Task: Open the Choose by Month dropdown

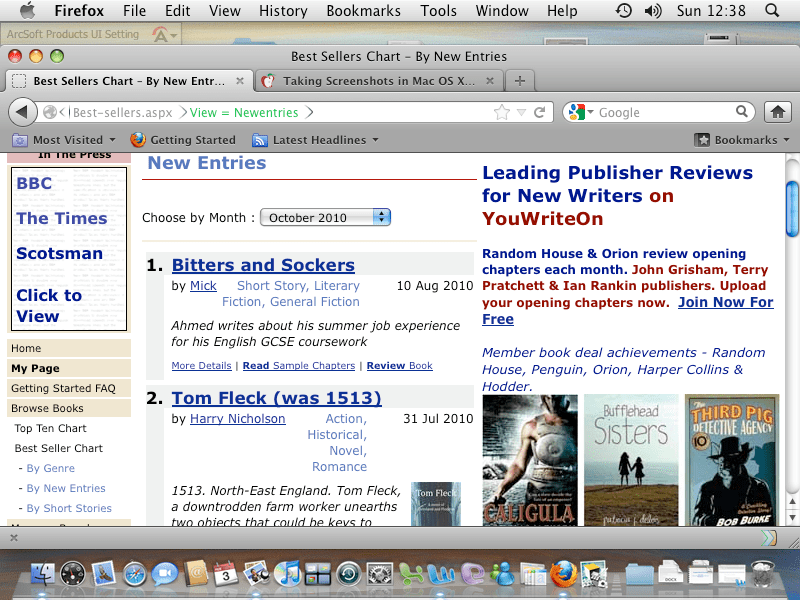Action: [x=326, y=217]
